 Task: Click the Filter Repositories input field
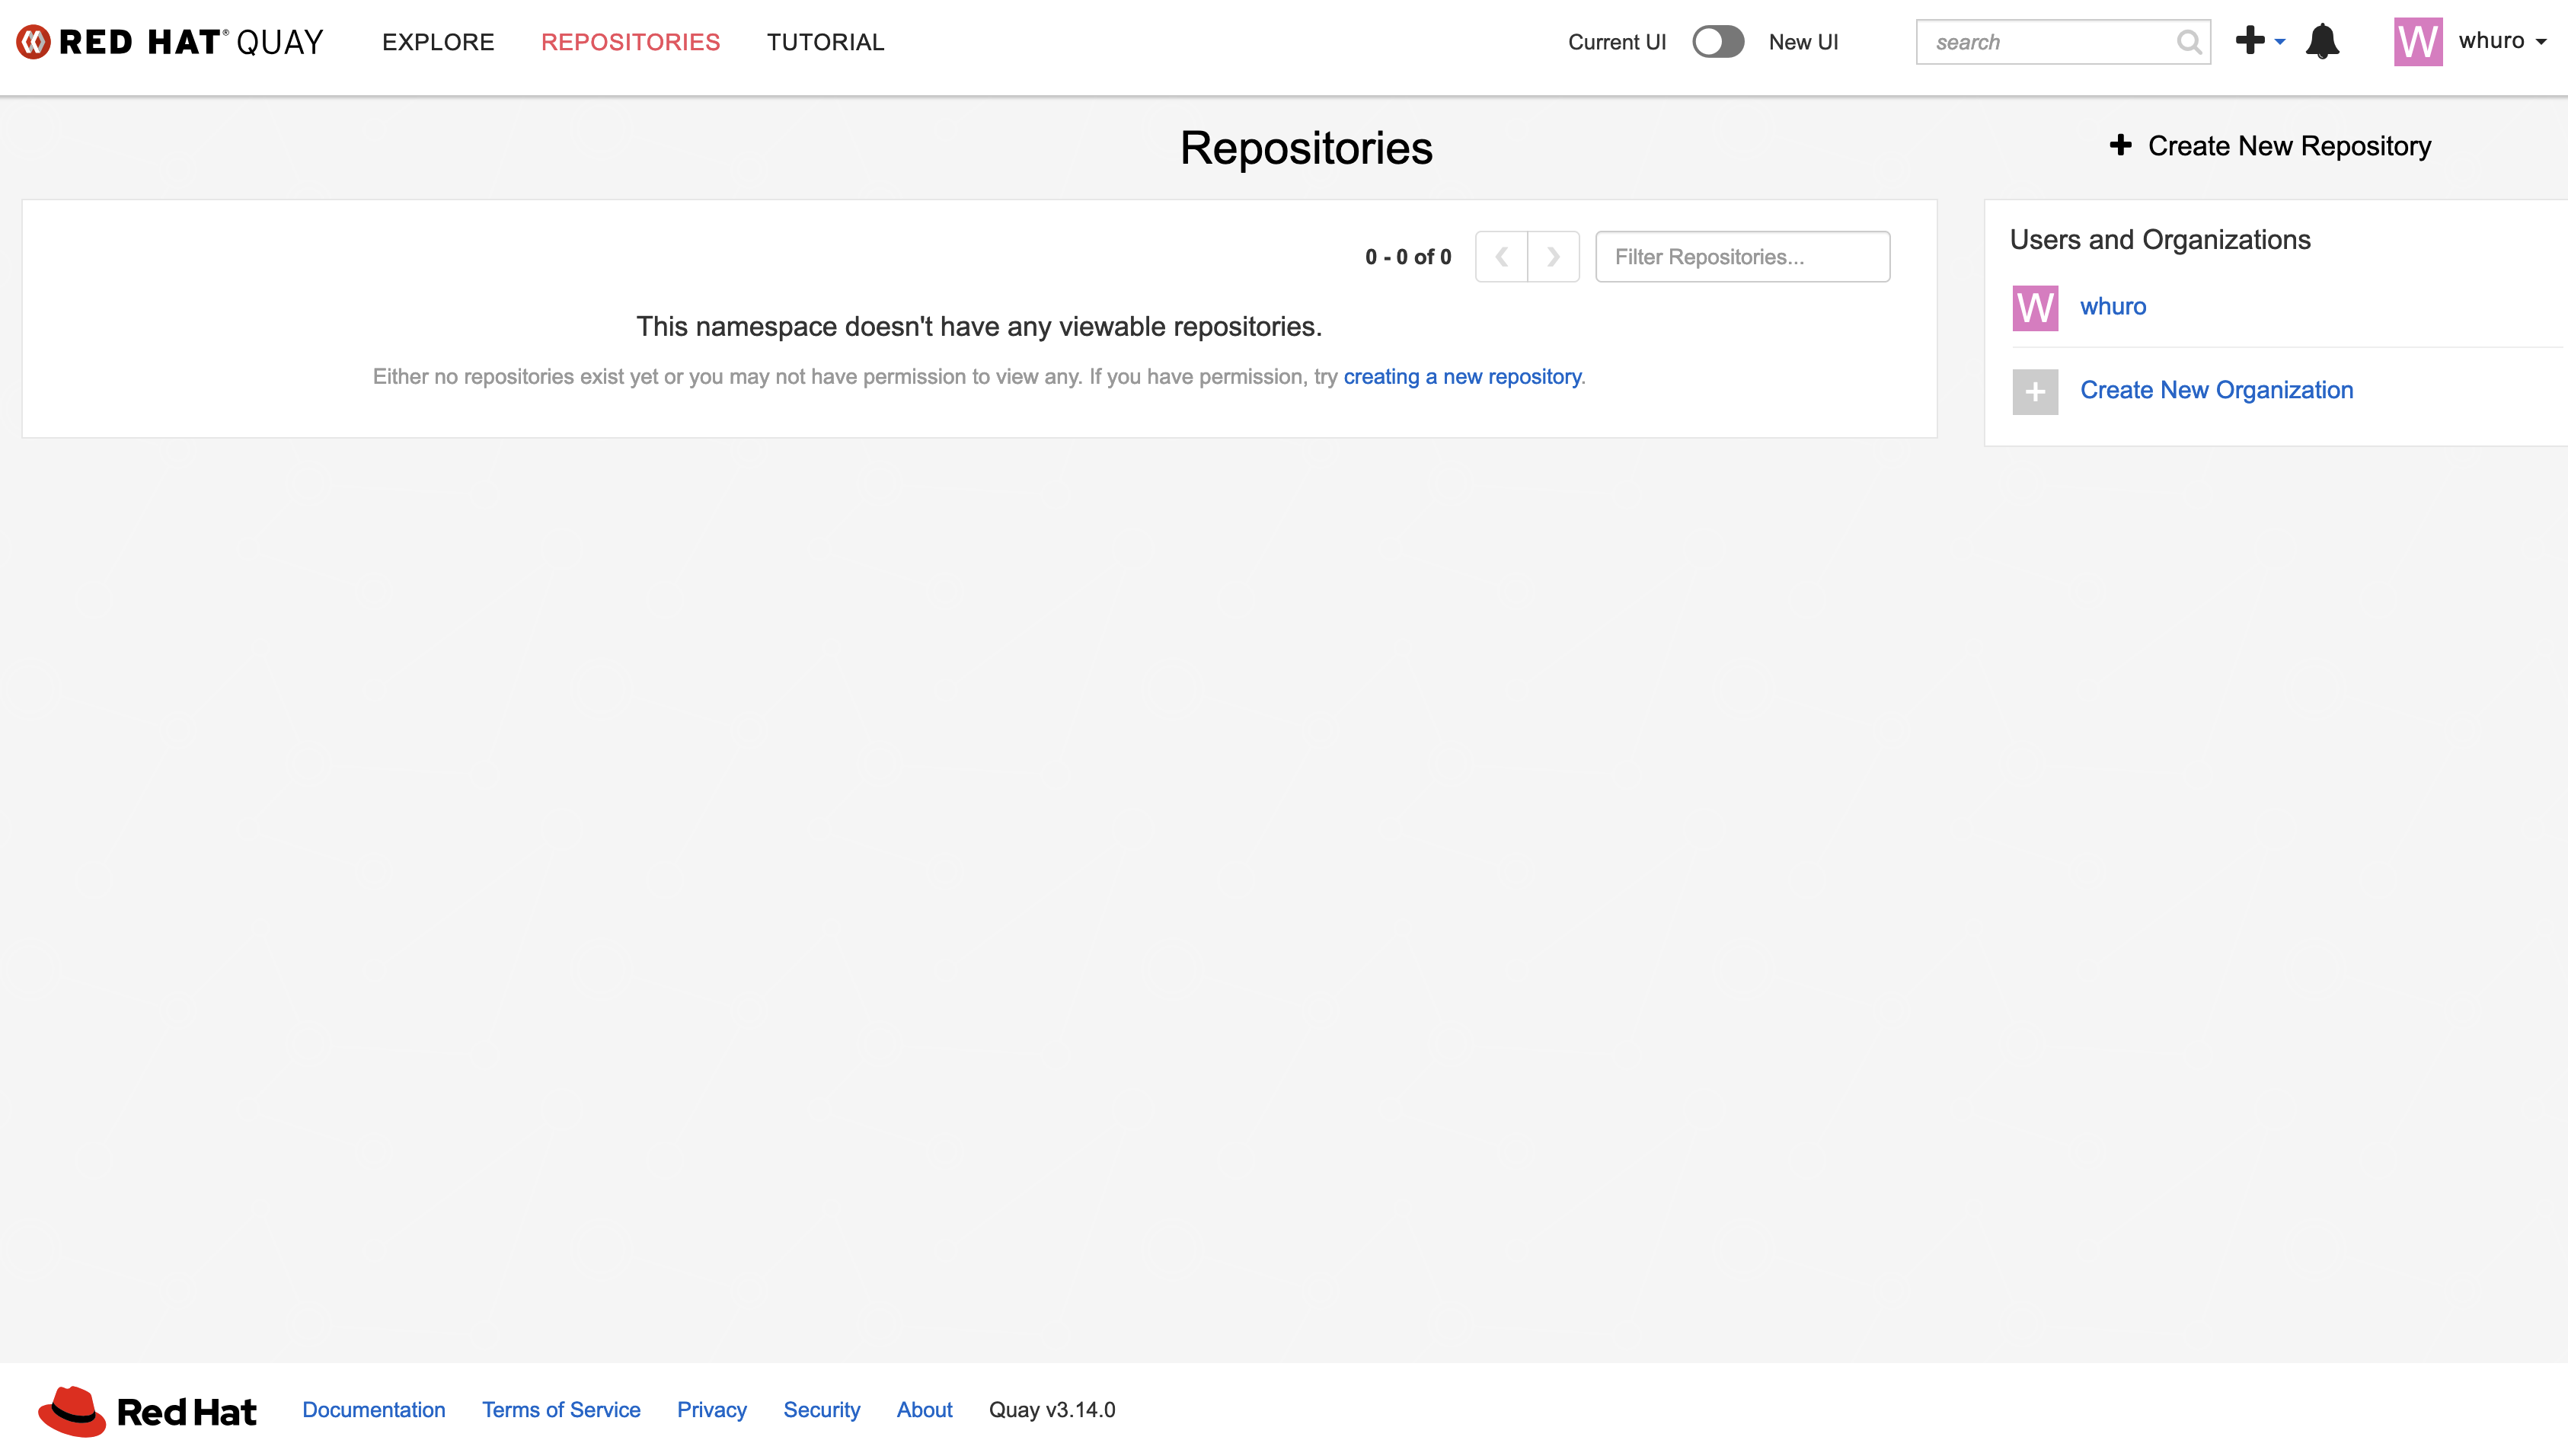1742,257
